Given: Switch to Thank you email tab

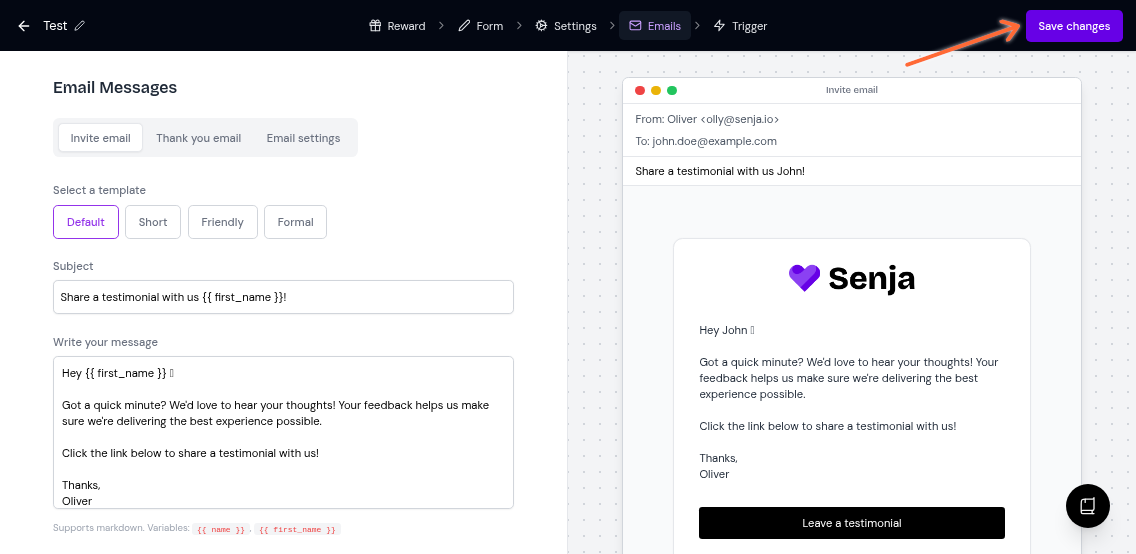Looking at the screenshot, I should point(199,138).
